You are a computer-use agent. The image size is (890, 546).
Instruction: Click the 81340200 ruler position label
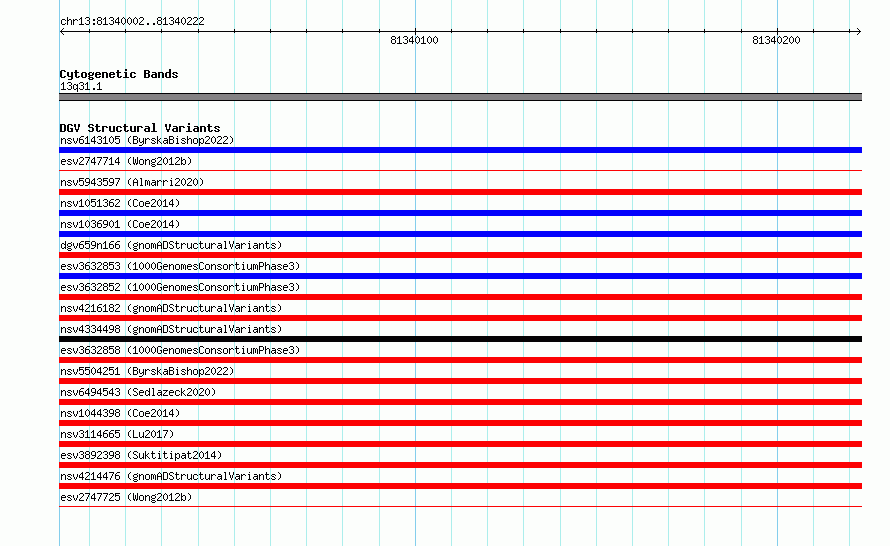[x=776, y=40]
